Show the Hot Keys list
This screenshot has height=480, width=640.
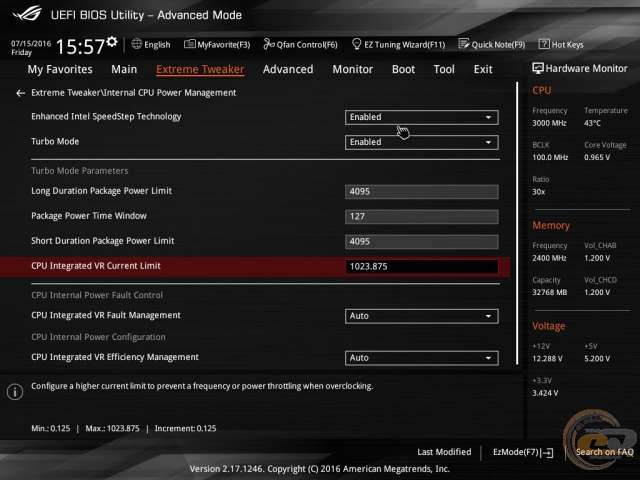click(x=561, y=44)
